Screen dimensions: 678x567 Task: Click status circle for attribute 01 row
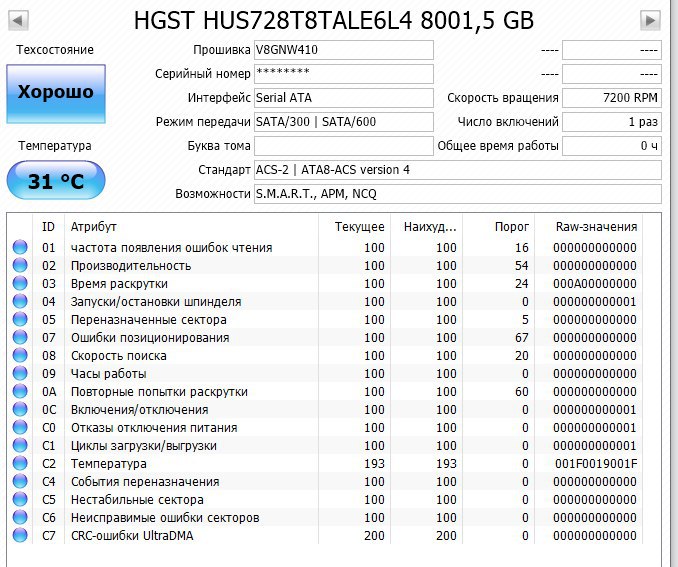[20, 247]
